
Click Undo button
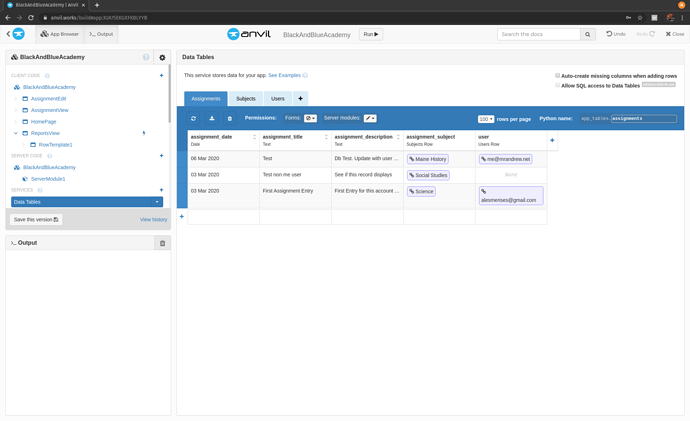(x=616, y=34)
